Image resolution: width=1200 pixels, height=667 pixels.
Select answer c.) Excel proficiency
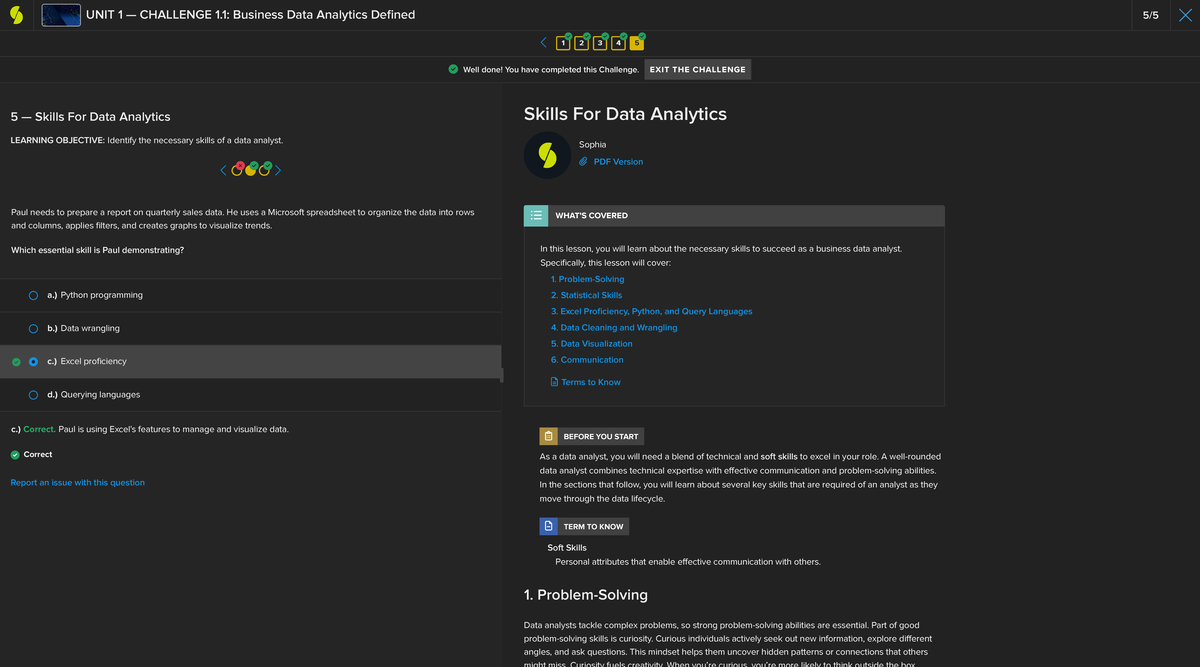[251, 361]
